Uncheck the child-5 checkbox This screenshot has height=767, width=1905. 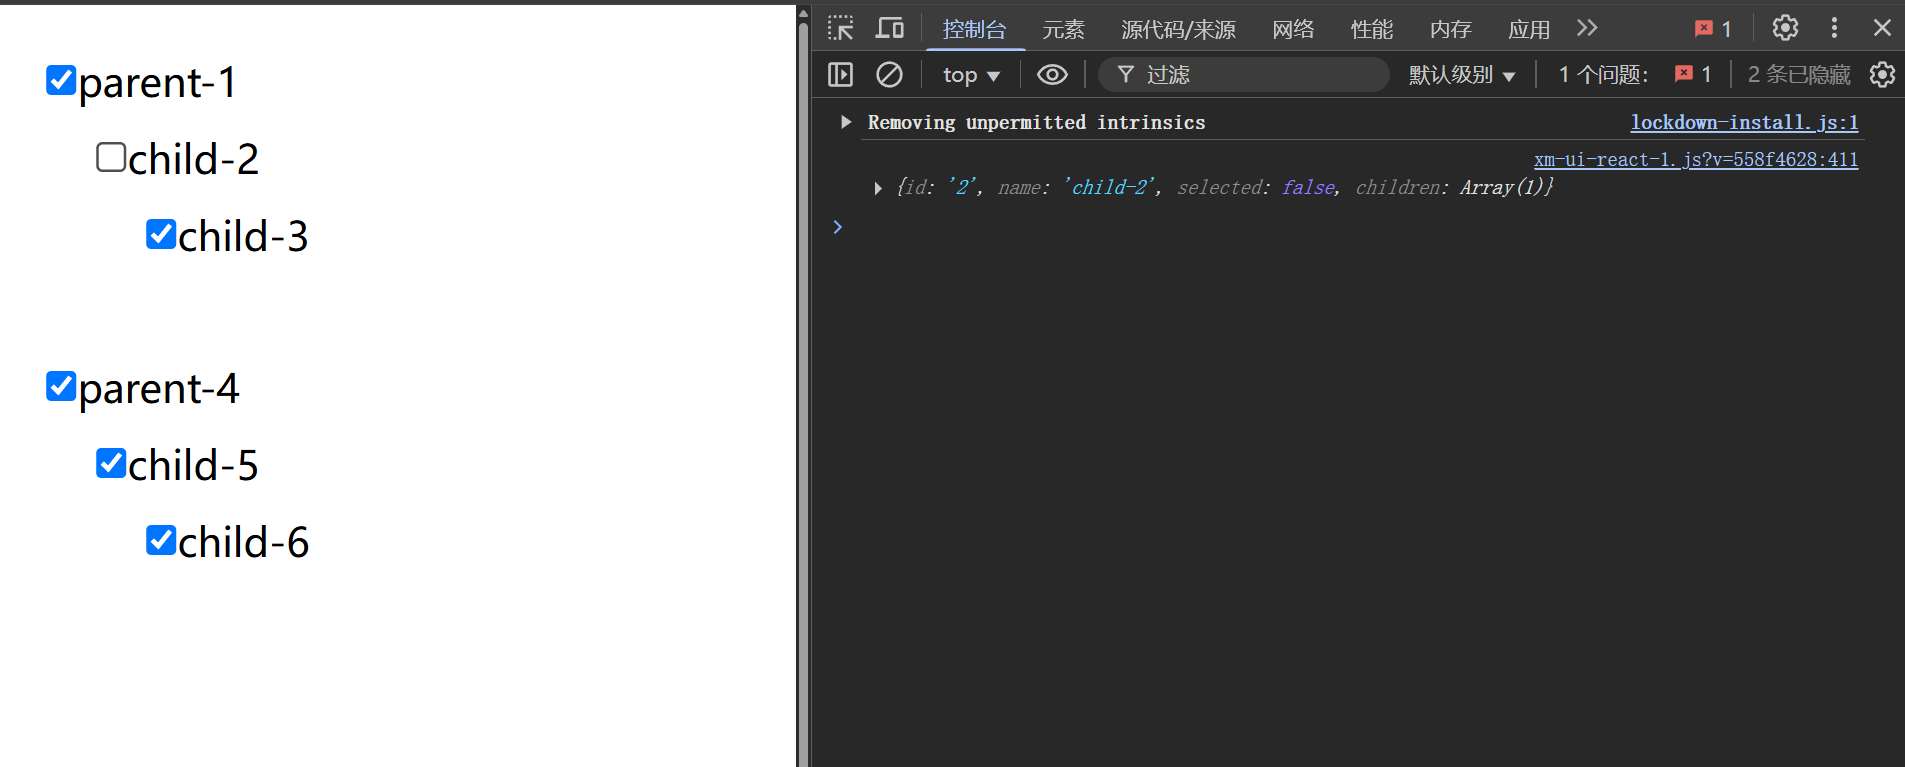[111, 463]
